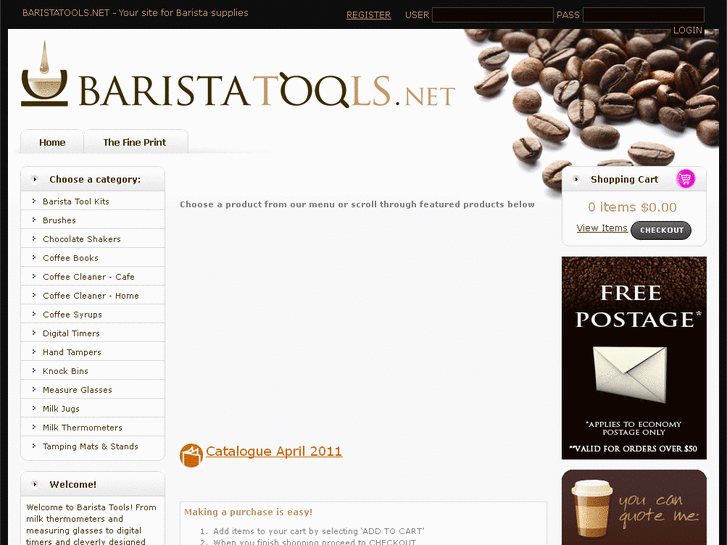Open the Catalogue April 2011 link
The height and width of the screenshot is (545, 727).
tap(274, 451)
